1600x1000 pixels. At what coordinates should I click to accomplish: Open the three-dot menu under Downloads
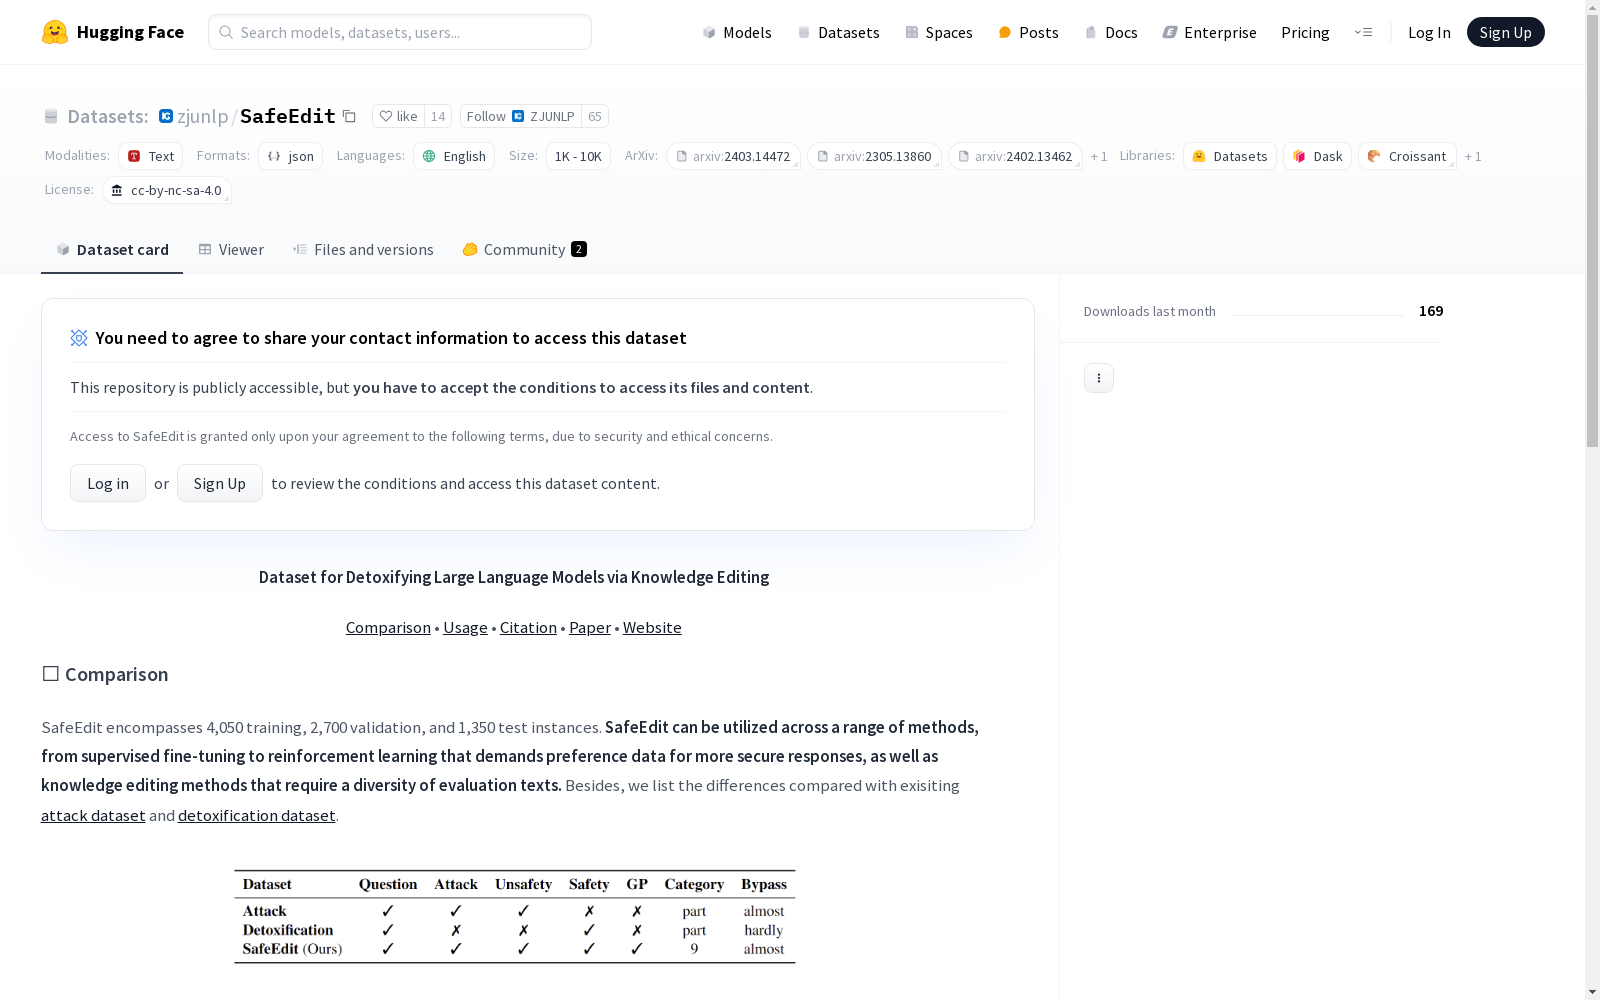coord(1099,378)
